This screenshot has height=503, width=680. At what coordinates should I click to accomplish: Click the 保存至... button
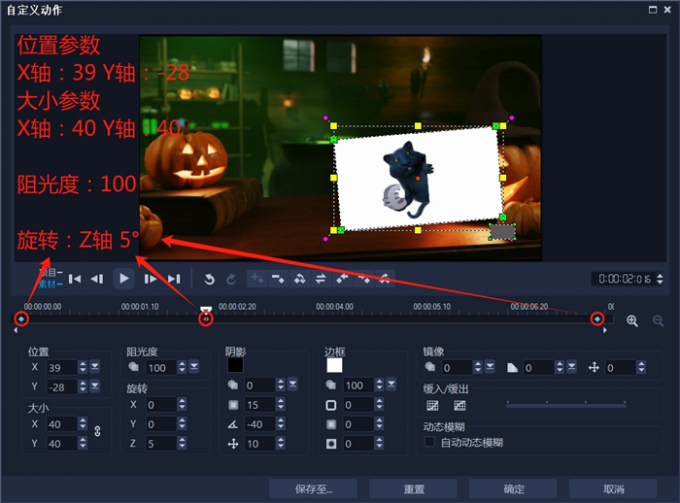pyautogui.click(x=313, y=489)
